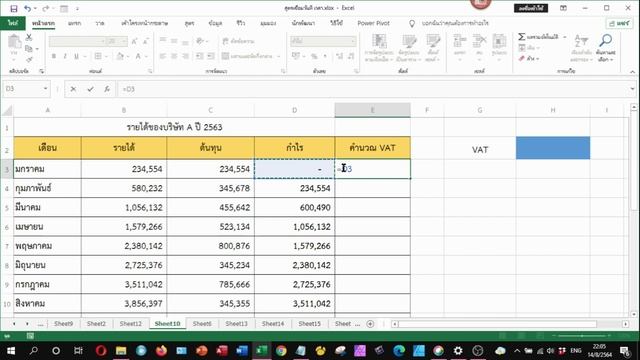
Task: Open Chrome from the taskbar
Action: click(281, 351)
